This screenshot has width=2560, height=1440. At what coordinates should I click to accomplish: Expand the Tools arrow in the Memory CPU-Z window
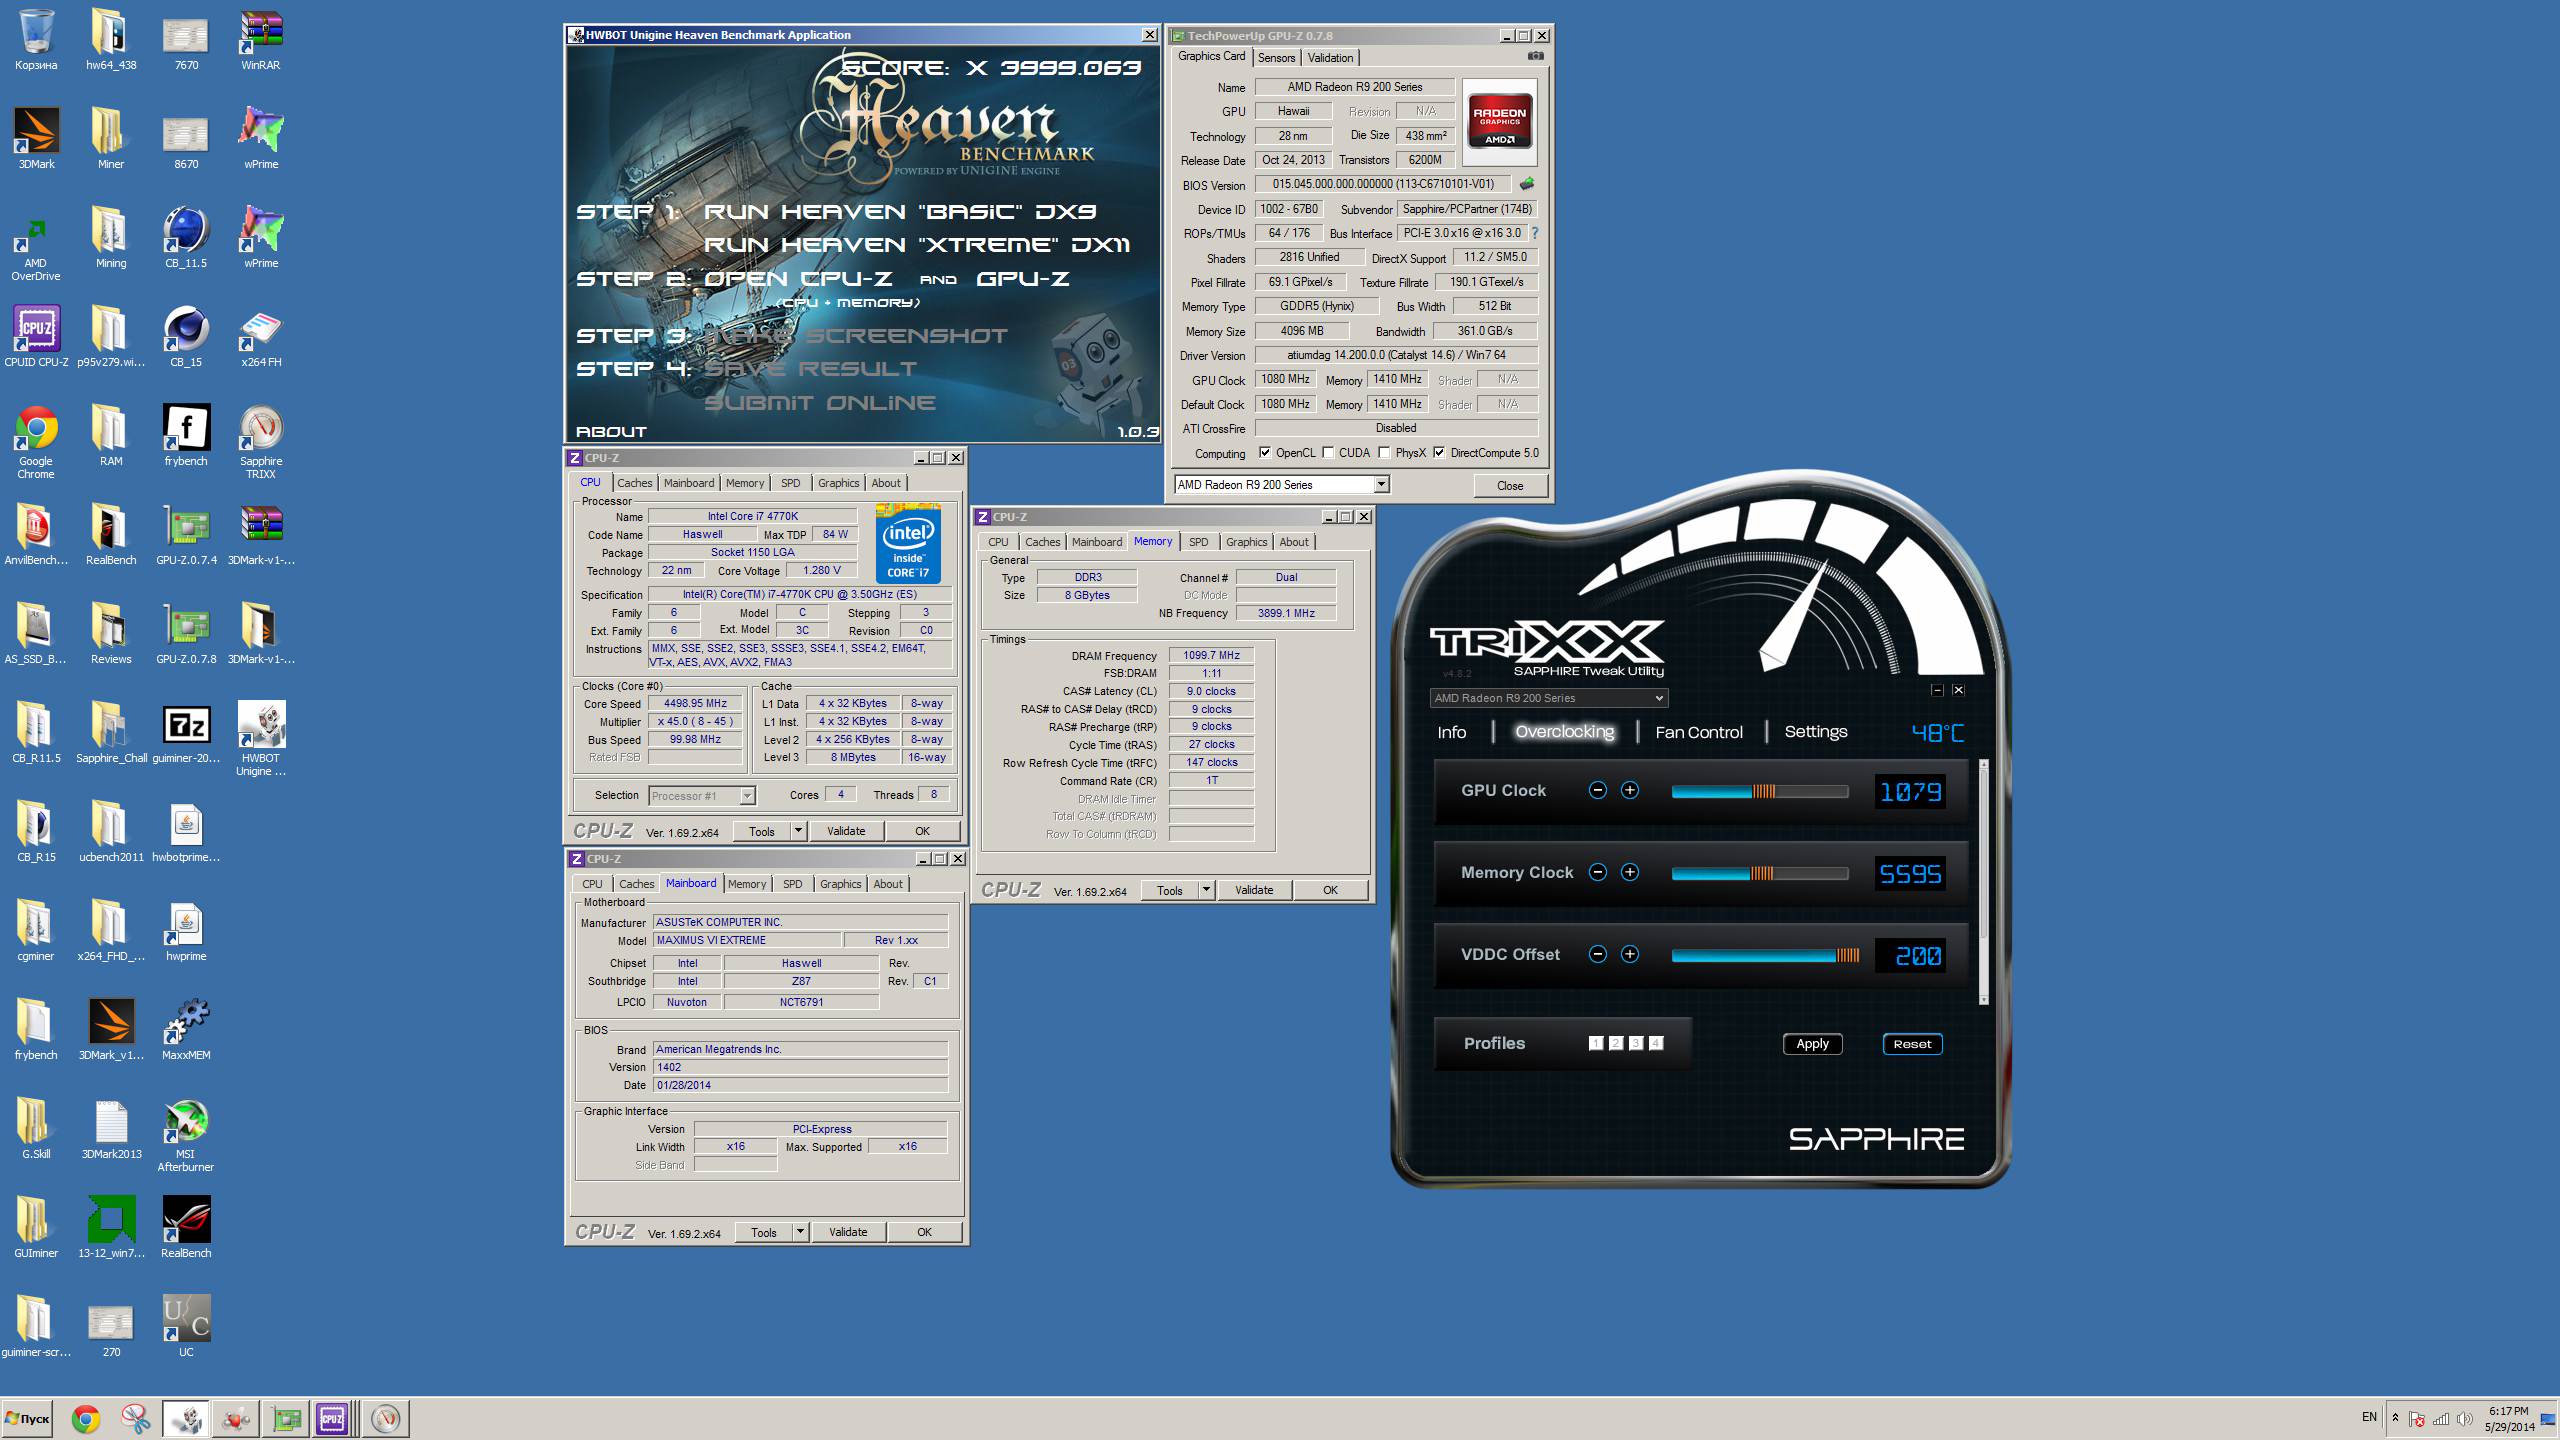[1206, 890]
